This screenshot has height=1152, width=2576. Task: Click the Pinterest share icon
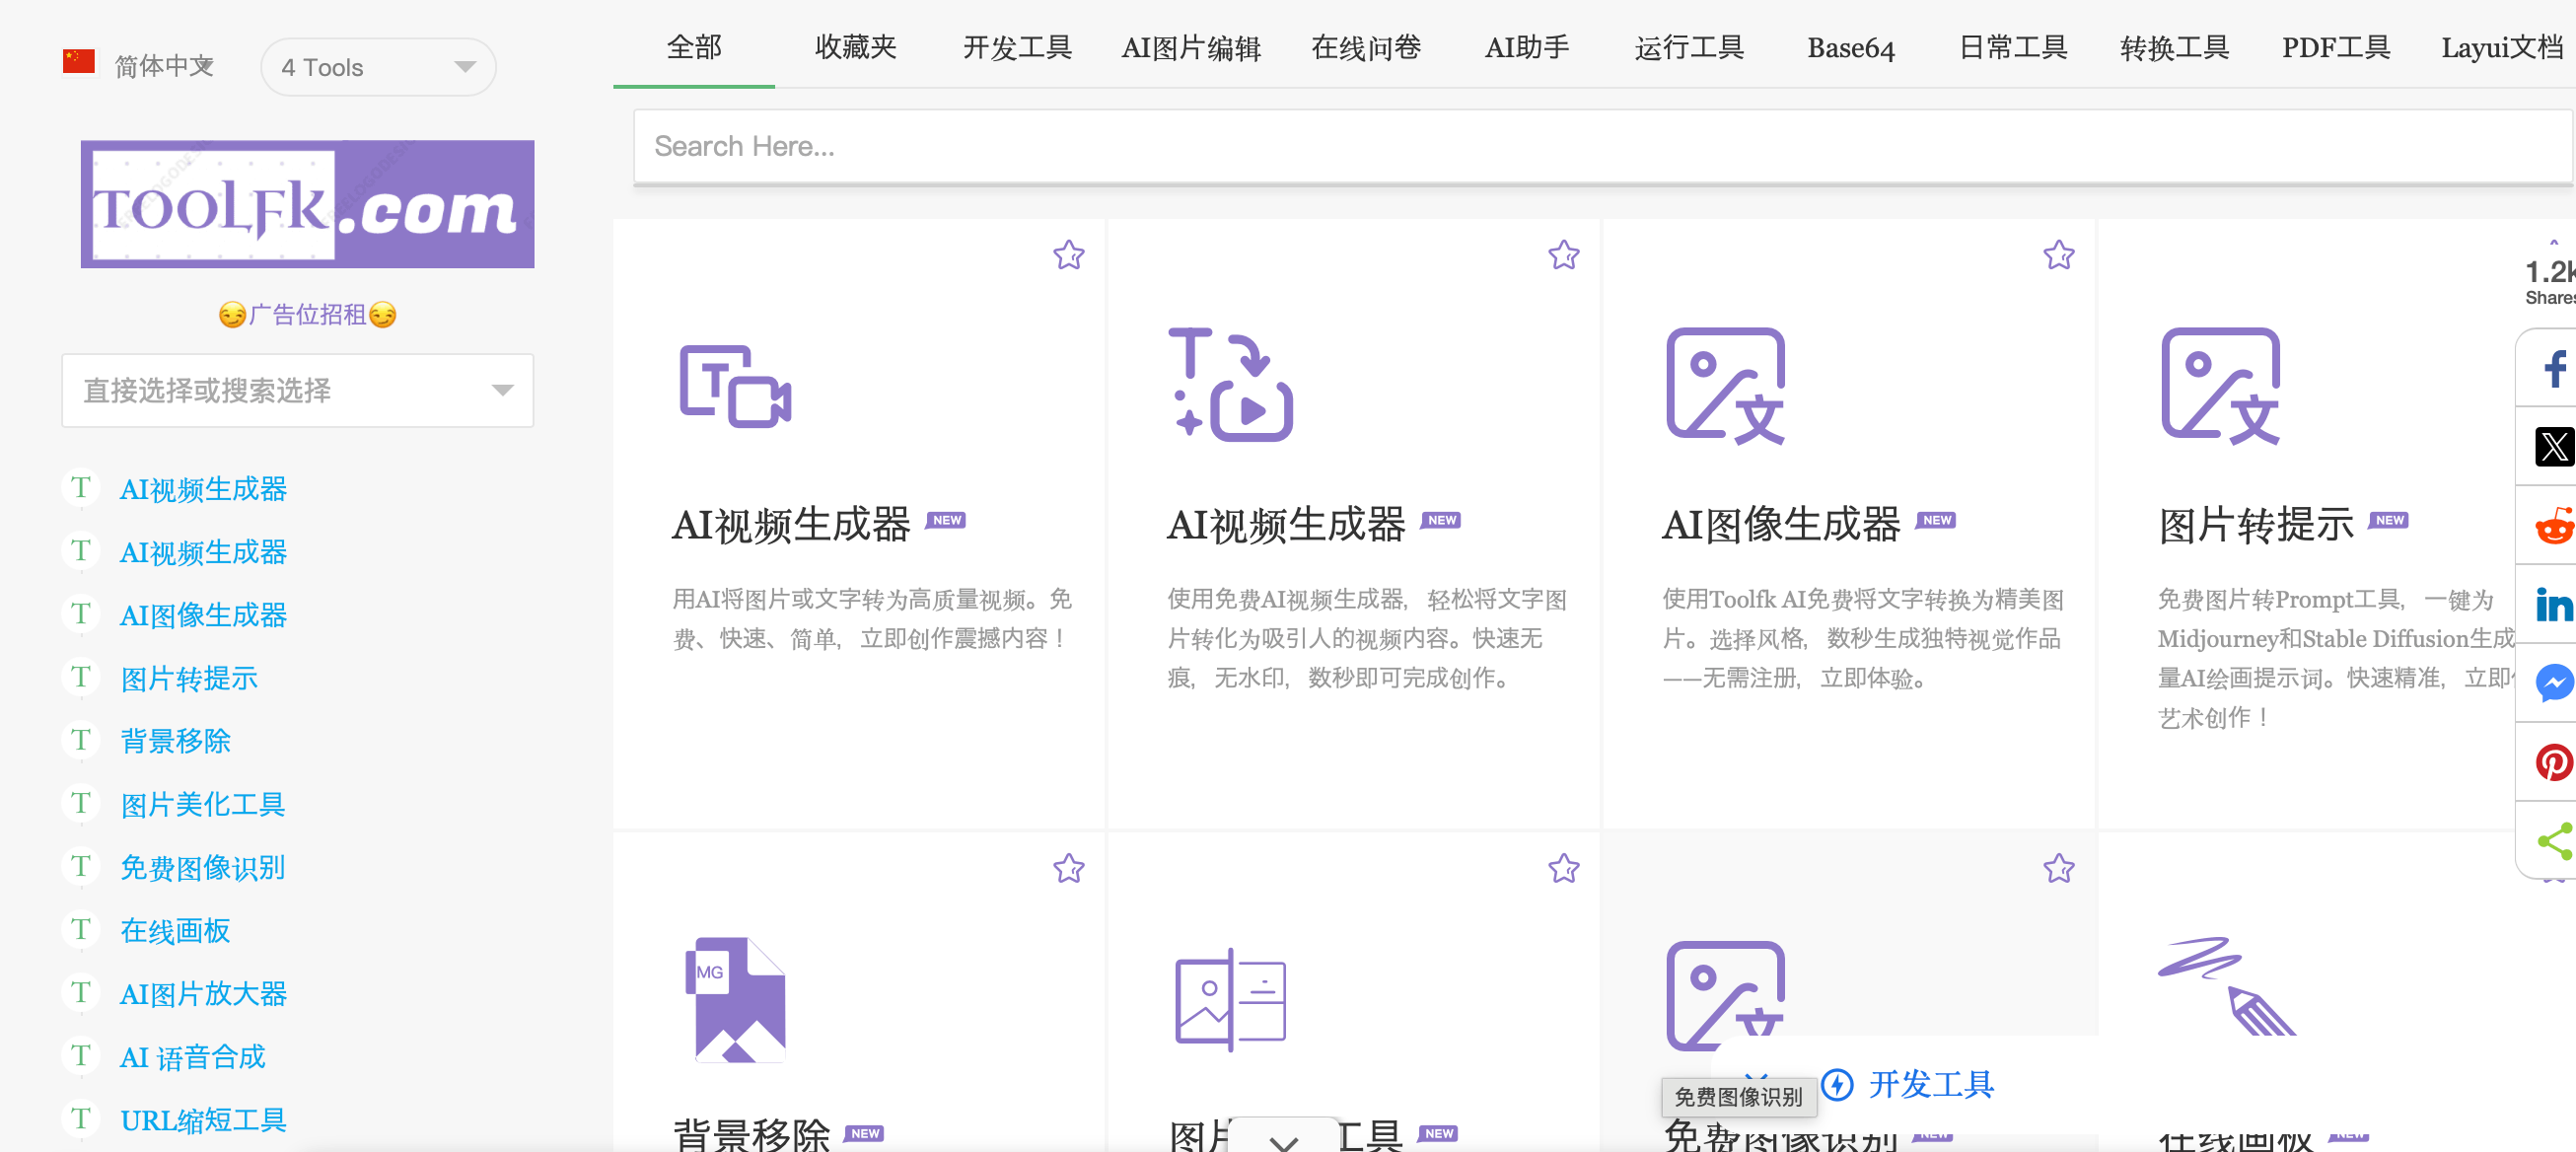tap(2553, 762)
